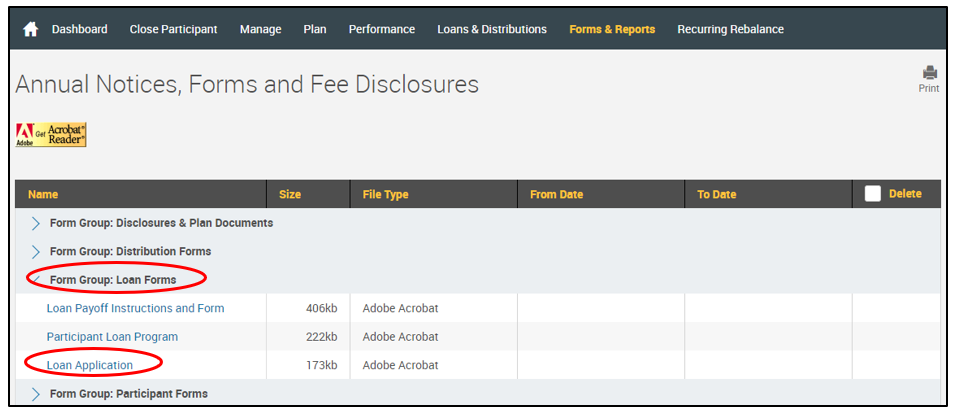Select Close Participant in navigation bar

coord(173,29)
